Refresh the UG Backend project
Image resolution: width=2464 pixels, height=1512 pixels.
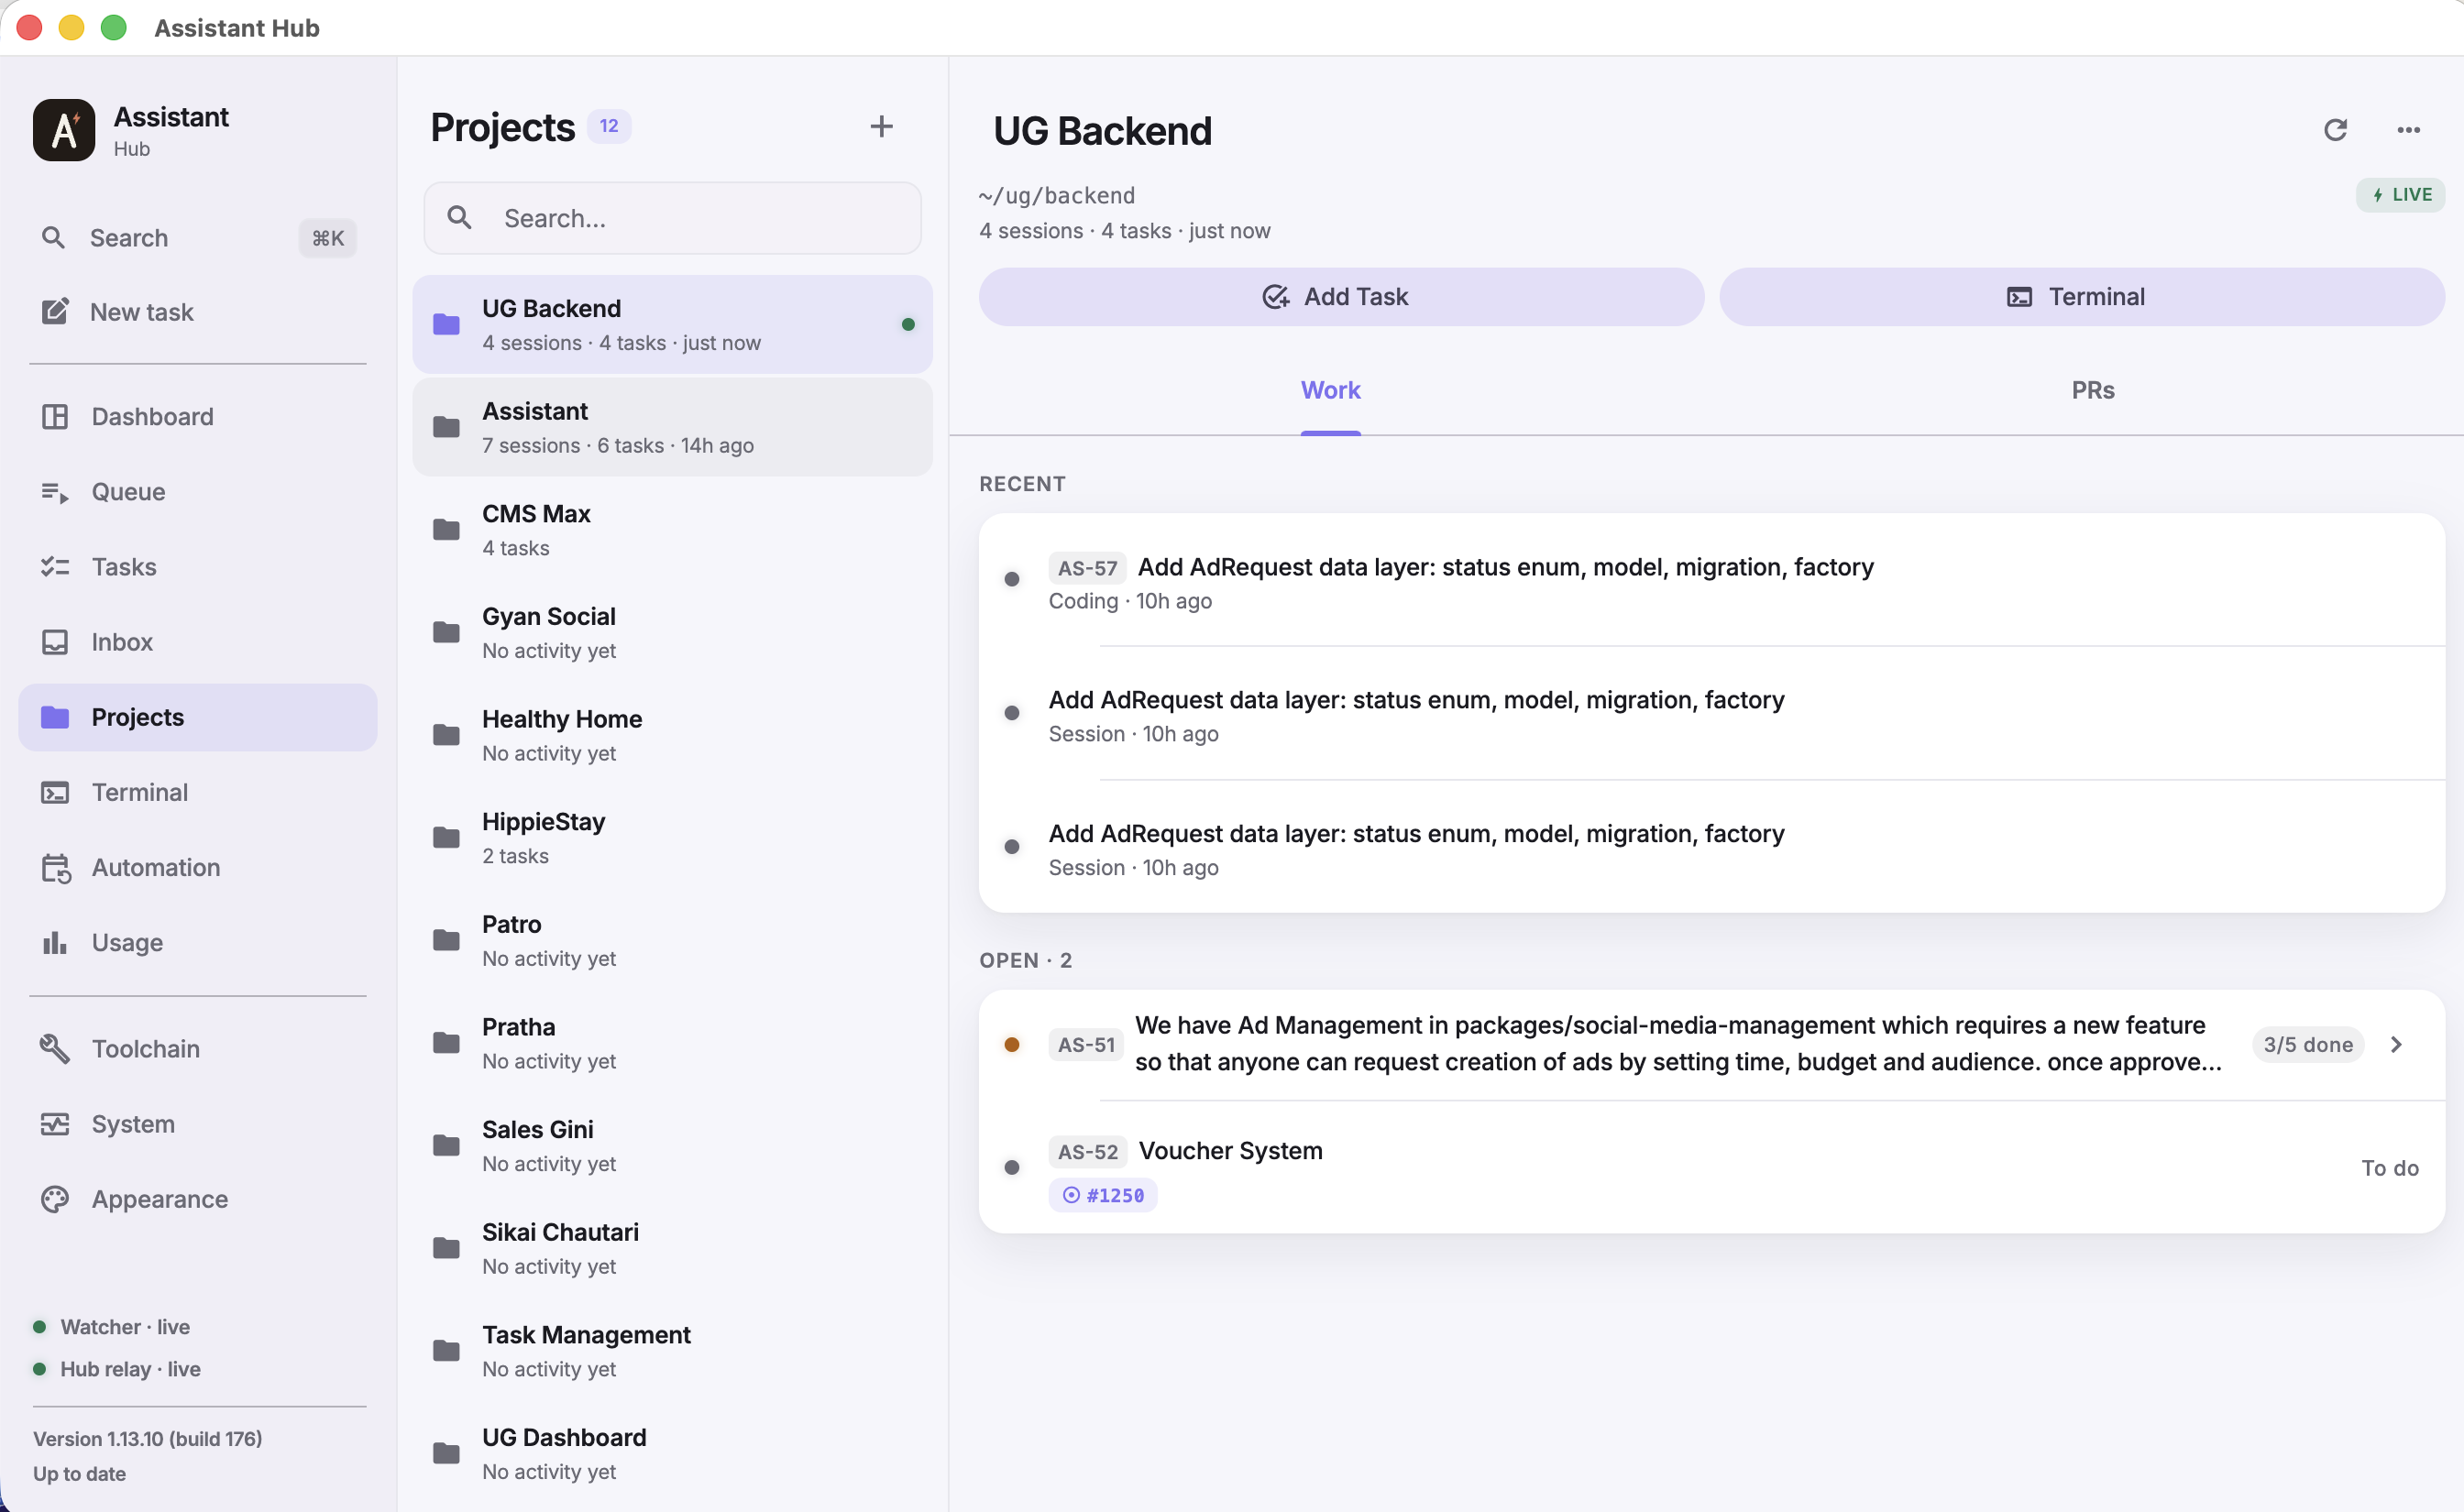[2335, 130]
